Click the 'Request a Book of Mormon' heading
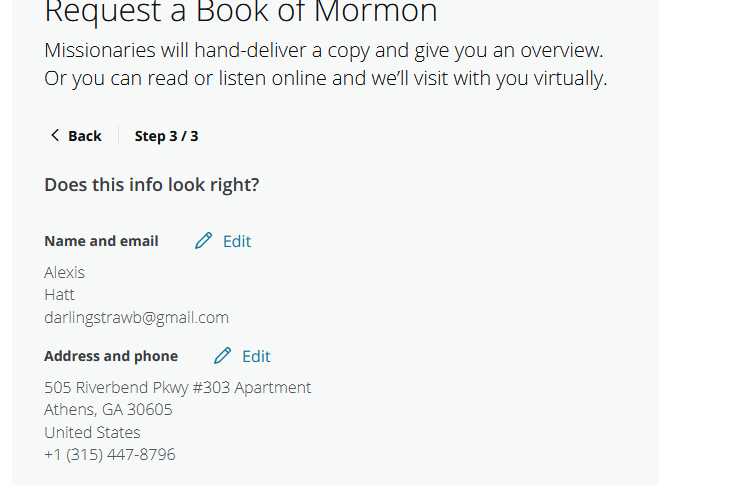The width and height of the screenshot is (754, 485). tap(241, 12)
